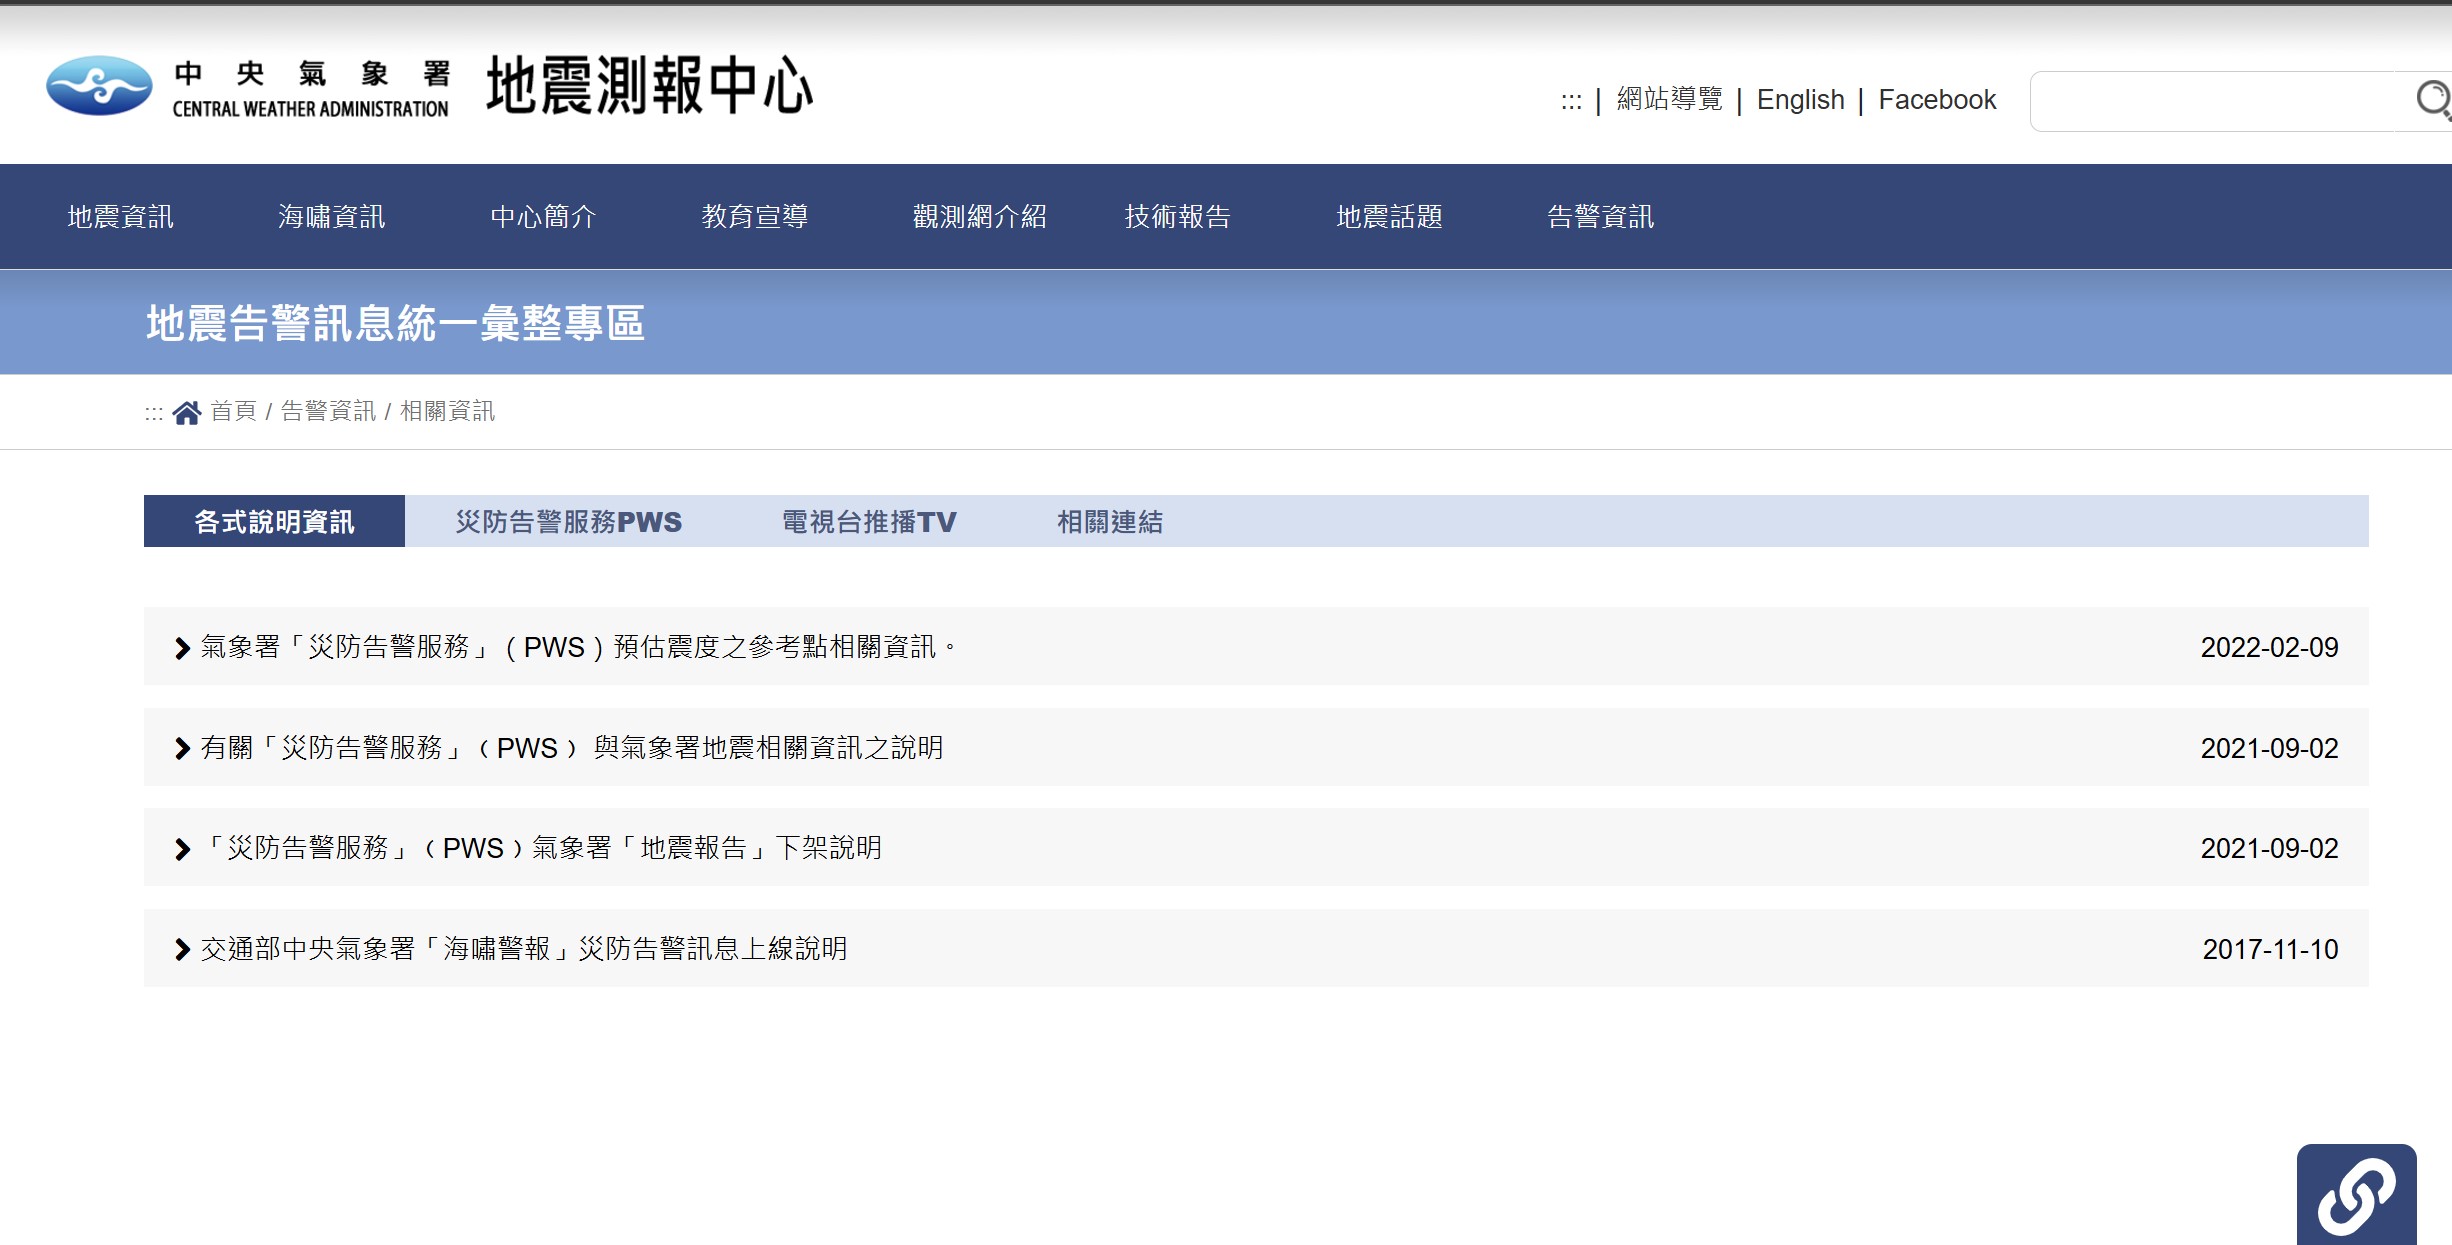Expand the 2022-02-09 PWS notice arrow

182,648
